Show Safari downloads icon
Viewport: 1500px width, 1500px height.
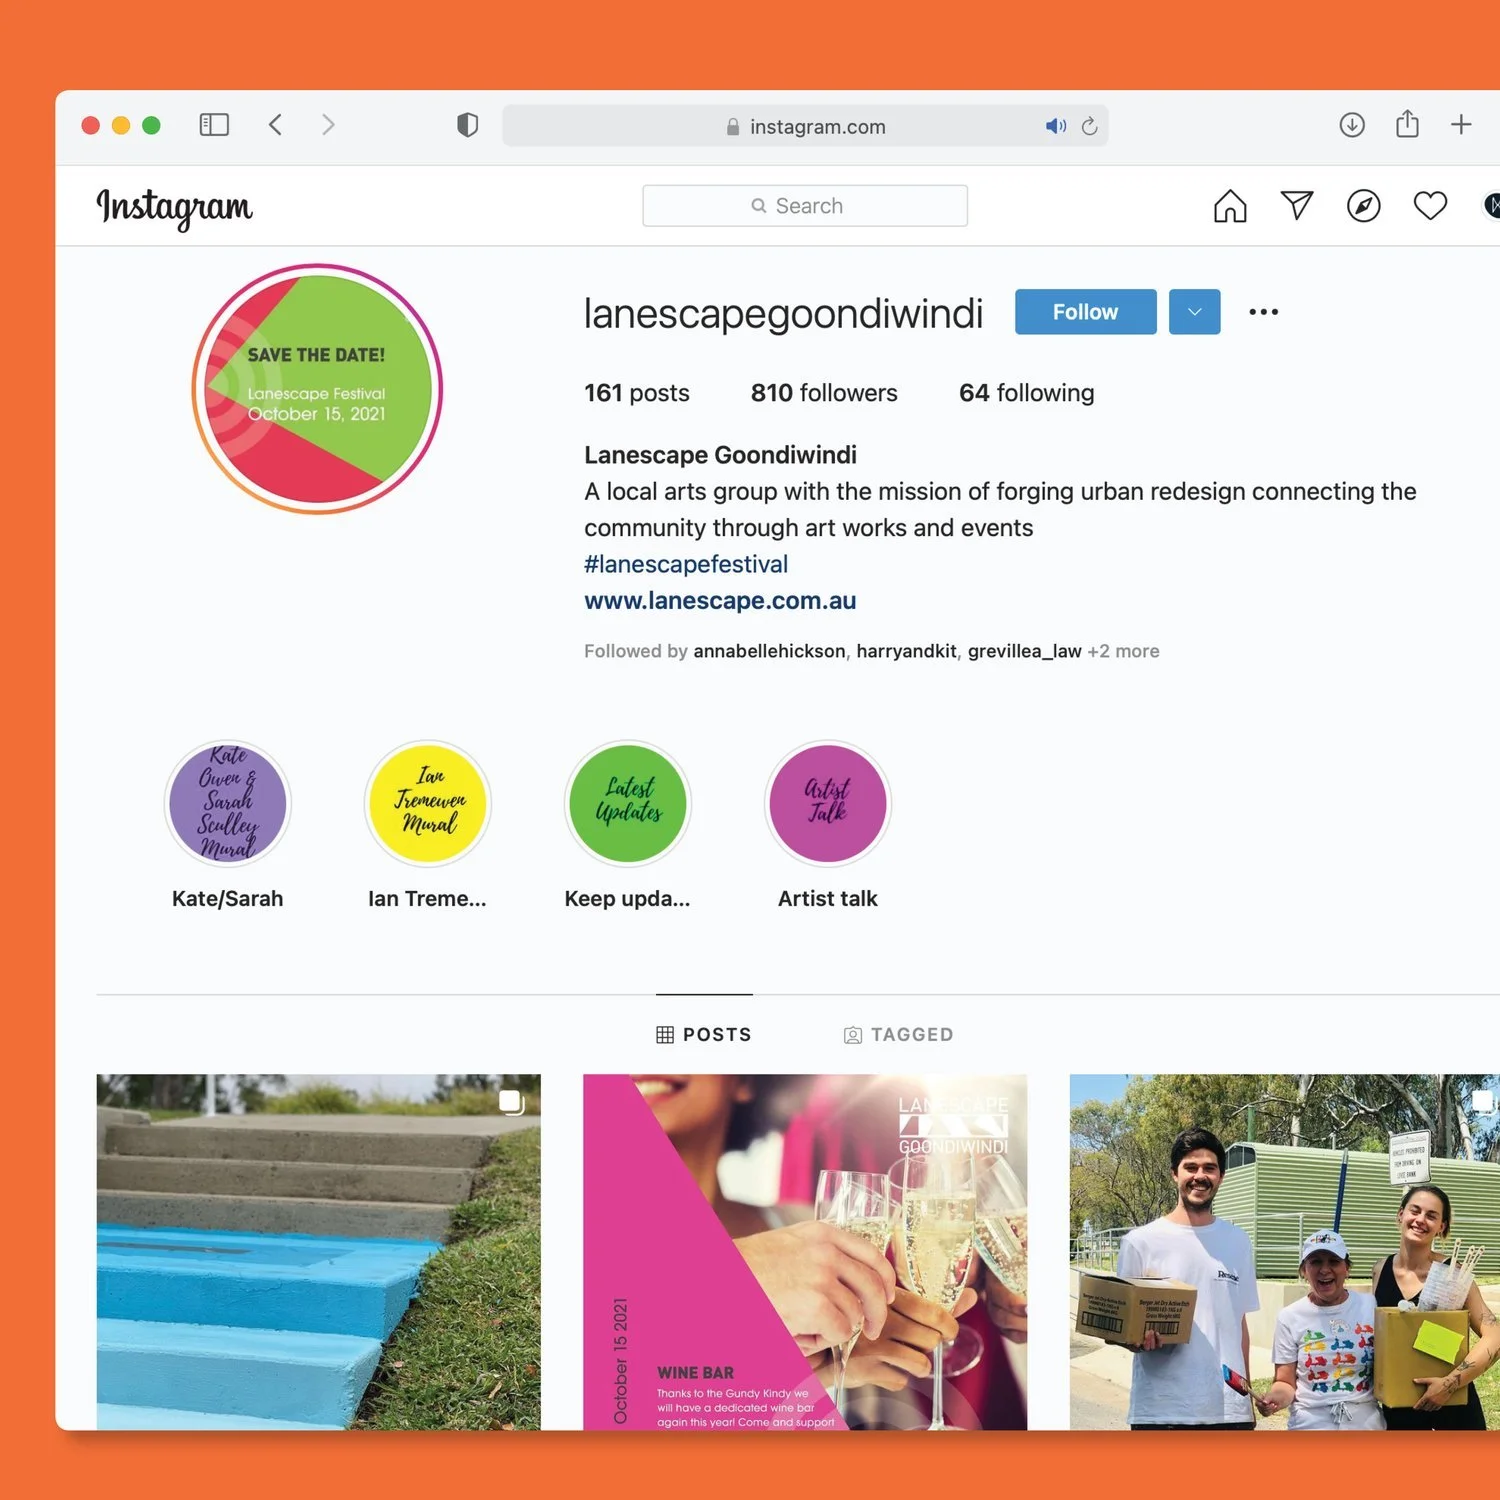[1352, 125]
